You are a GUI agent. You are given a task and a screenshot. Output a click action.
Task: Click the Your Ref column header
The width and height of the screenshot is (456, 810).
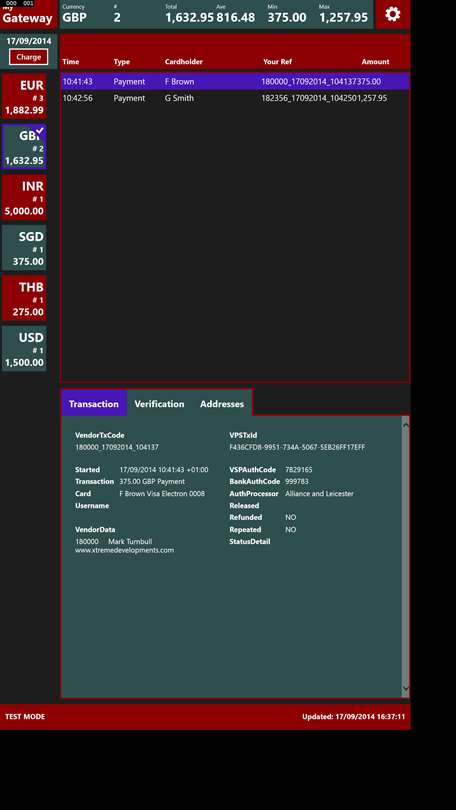click(x=277, y=61)
